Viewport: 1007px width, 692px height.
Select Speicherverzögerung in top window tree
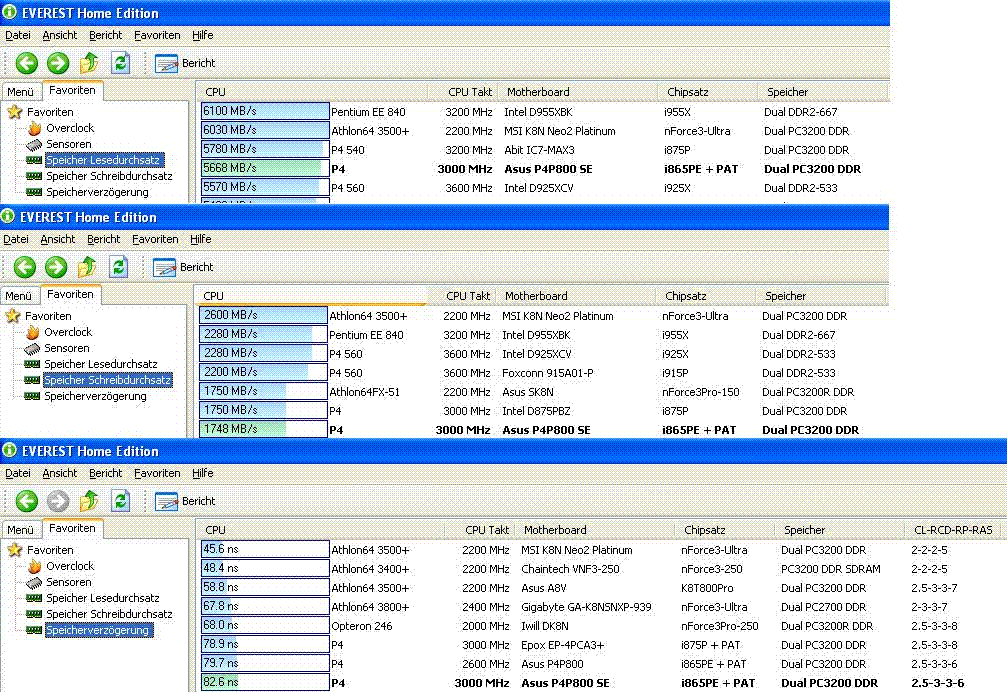tap(97, 192)
